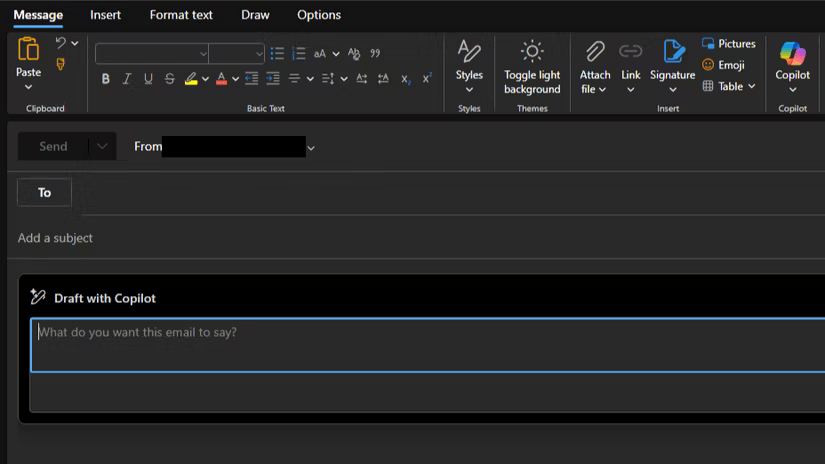Image resolution: width=825 pixels, height=464 pixels.
Task: Click the From label button
Action: pos(148,146)
